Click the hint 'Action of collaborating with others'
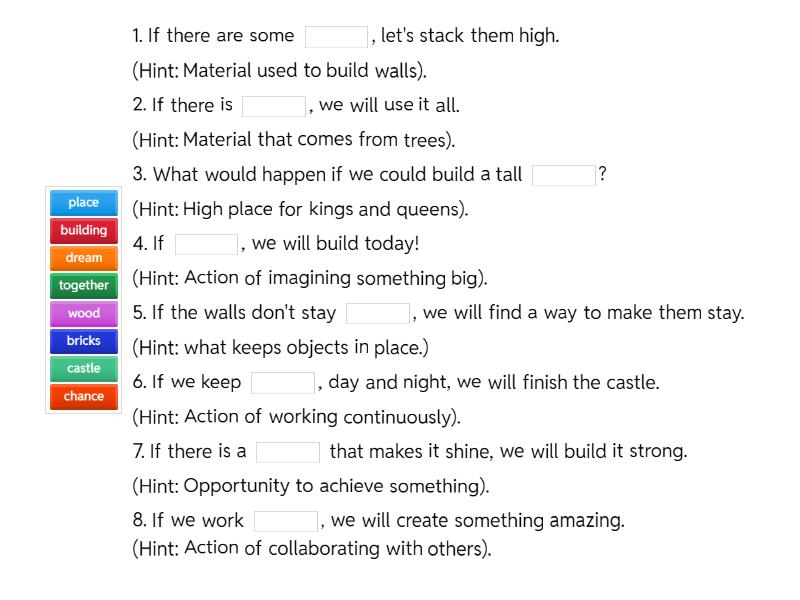Viewport: 800px width, 600px height. tap(311, 548)
